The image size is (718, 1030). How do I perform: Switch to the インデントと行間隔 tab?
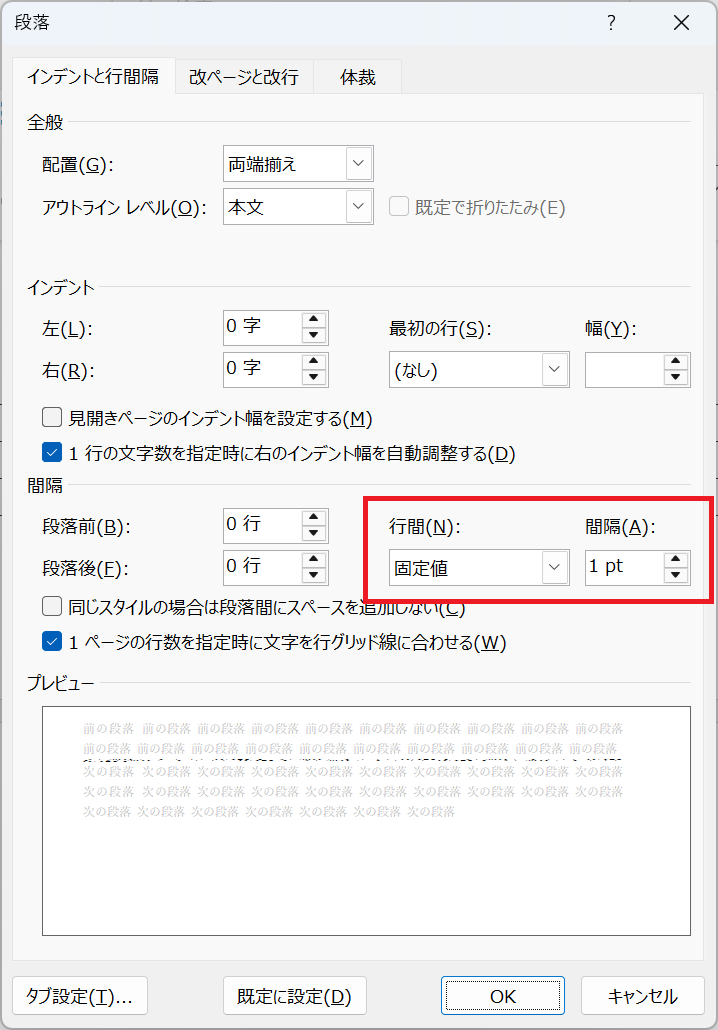(x=93, y=77)
